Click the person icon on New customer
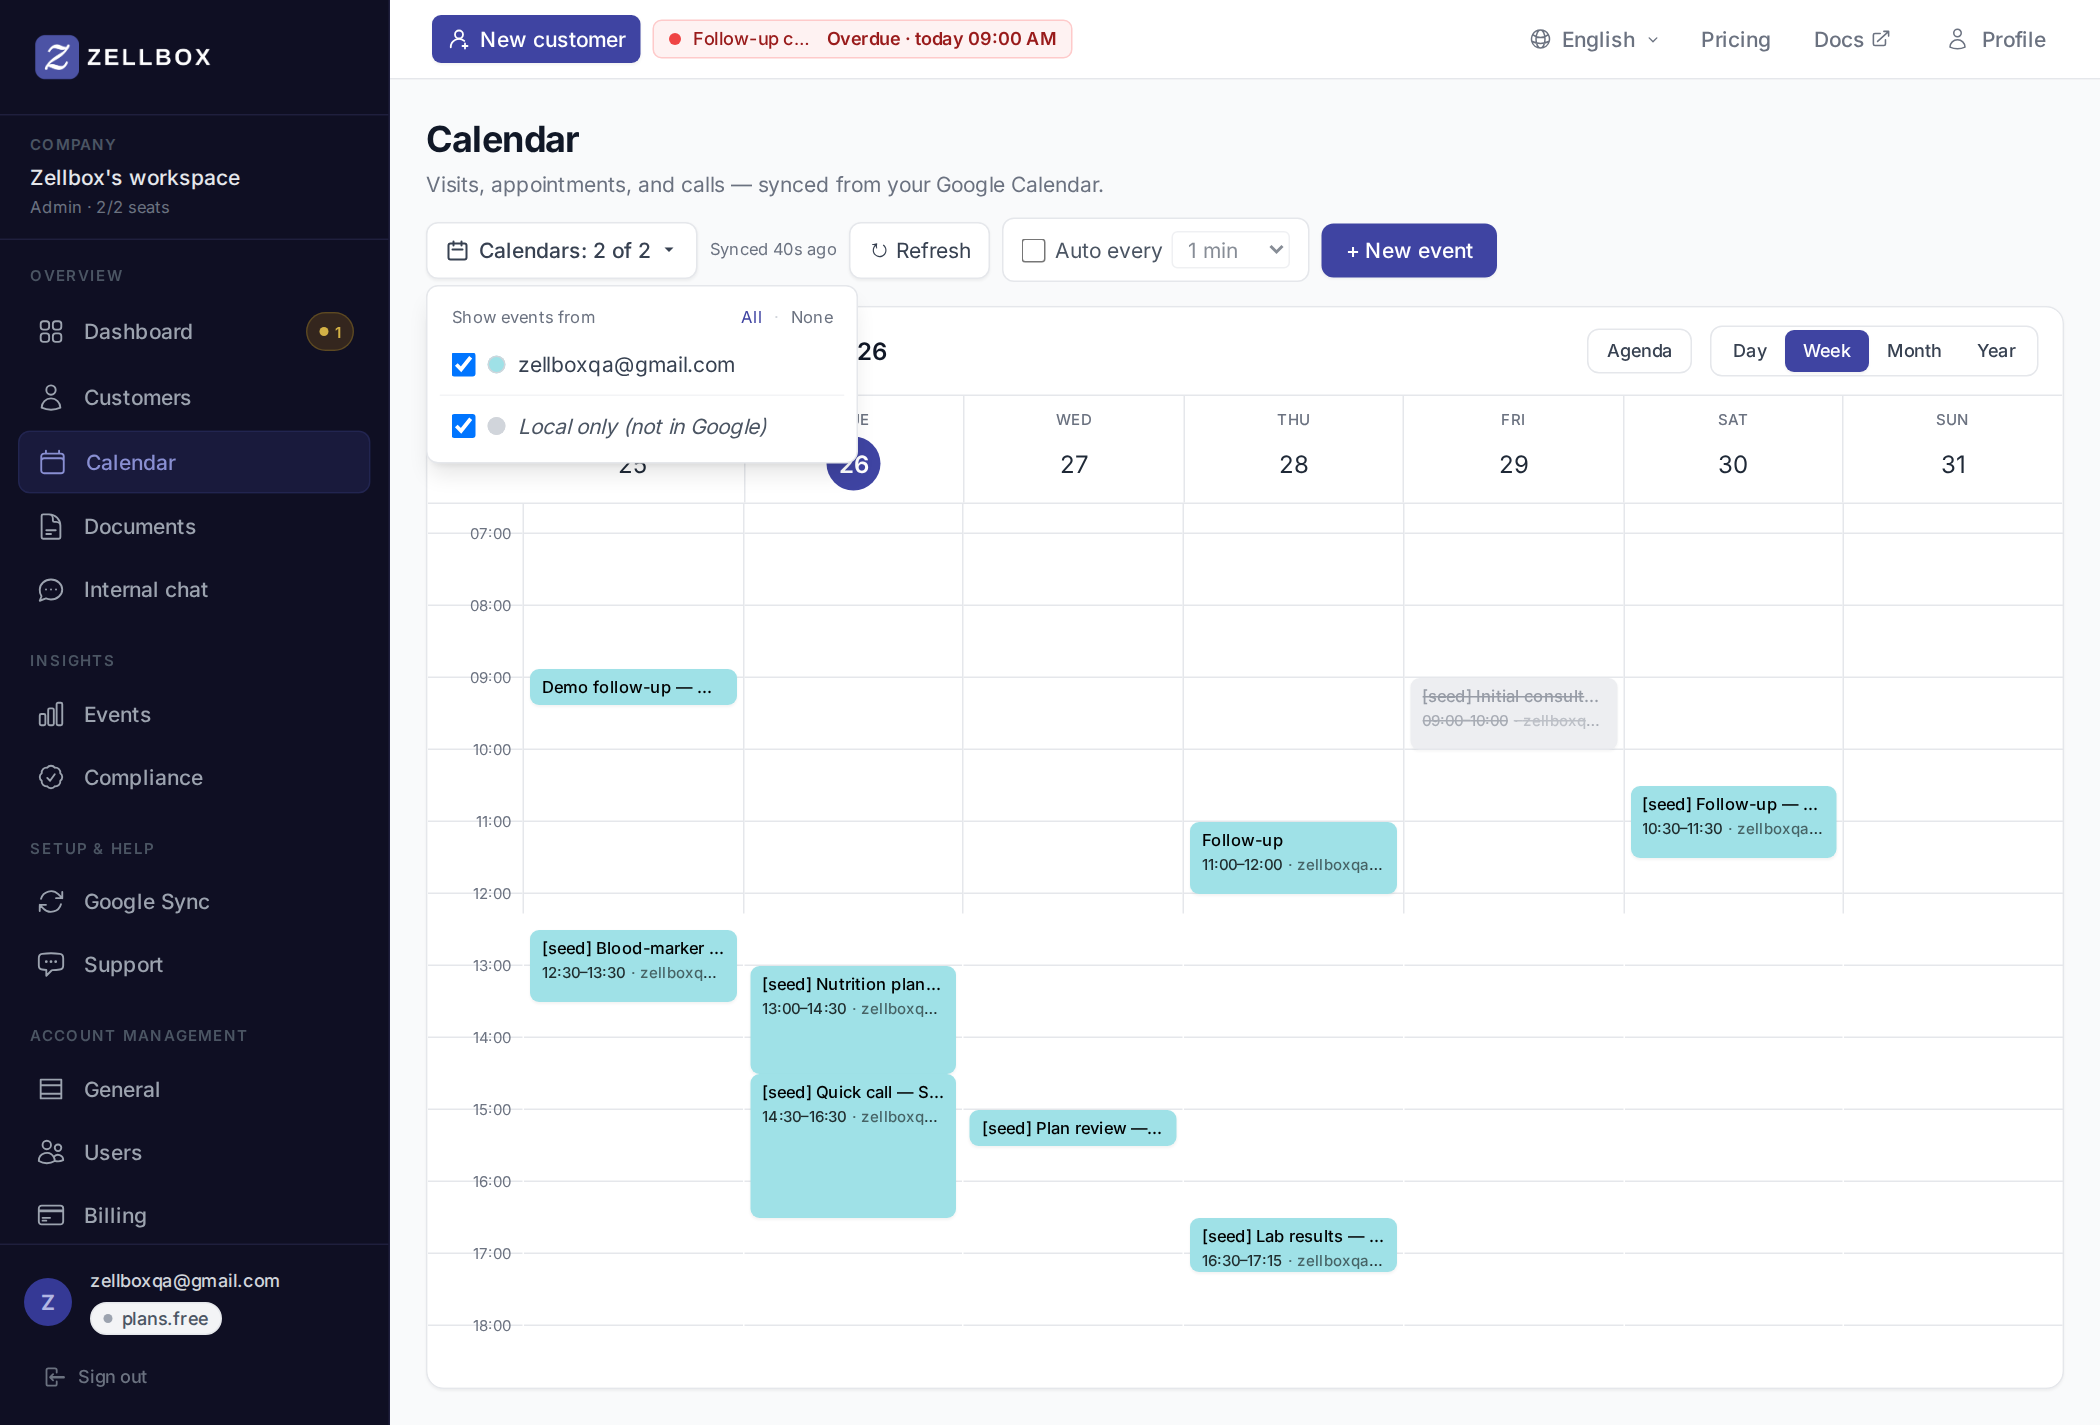 459,39
